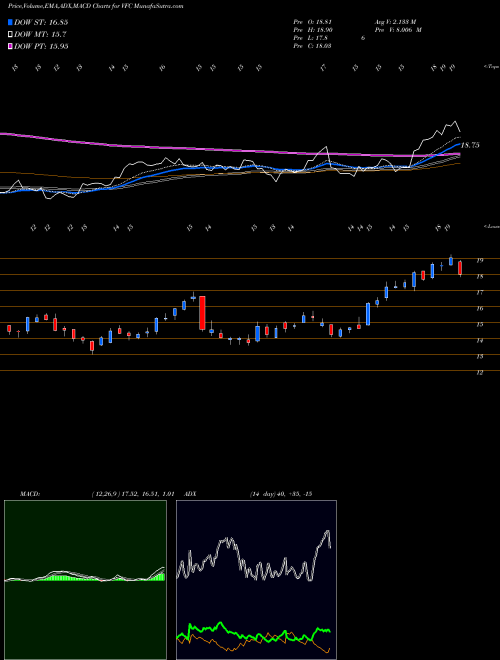Click the MACD (12,26,9) values text
500x660 pixels.
pos(133,494)
